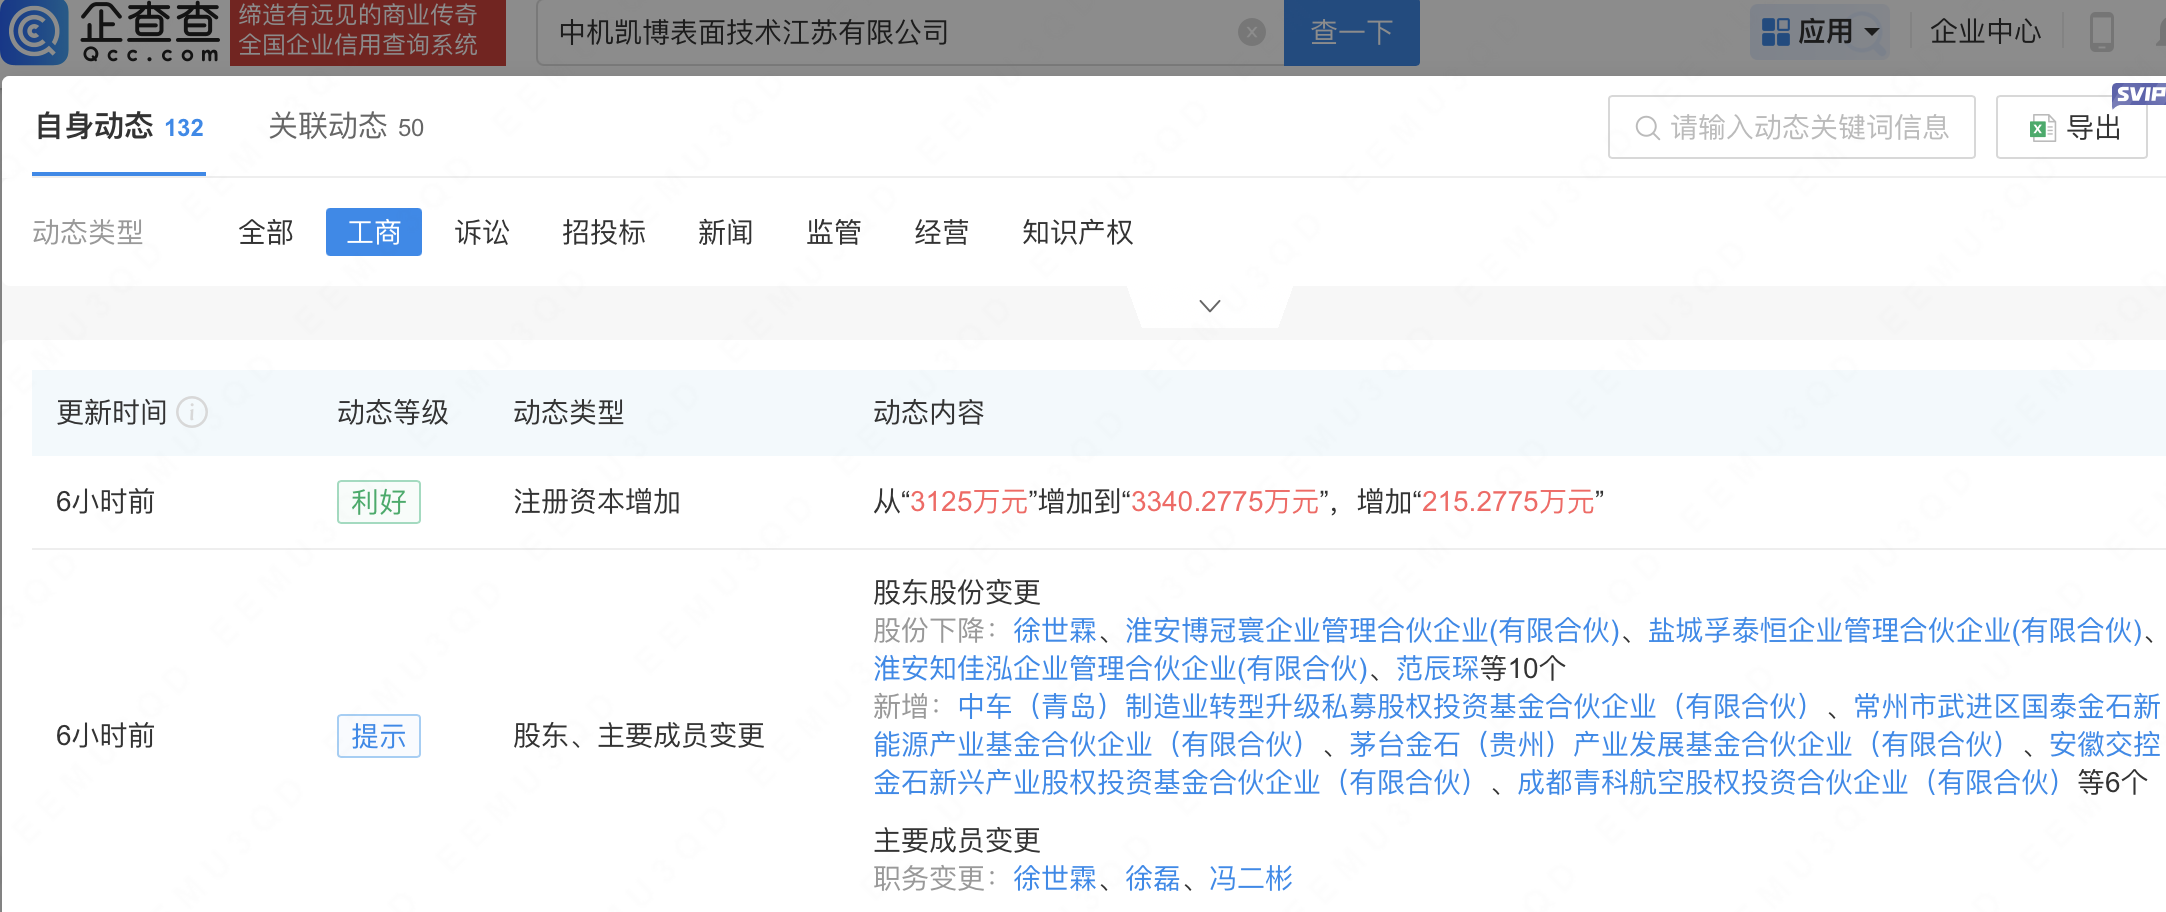Switch to 关联动态 tab
This screenshot has height=912, width=2166.
[x=346, y=127]
